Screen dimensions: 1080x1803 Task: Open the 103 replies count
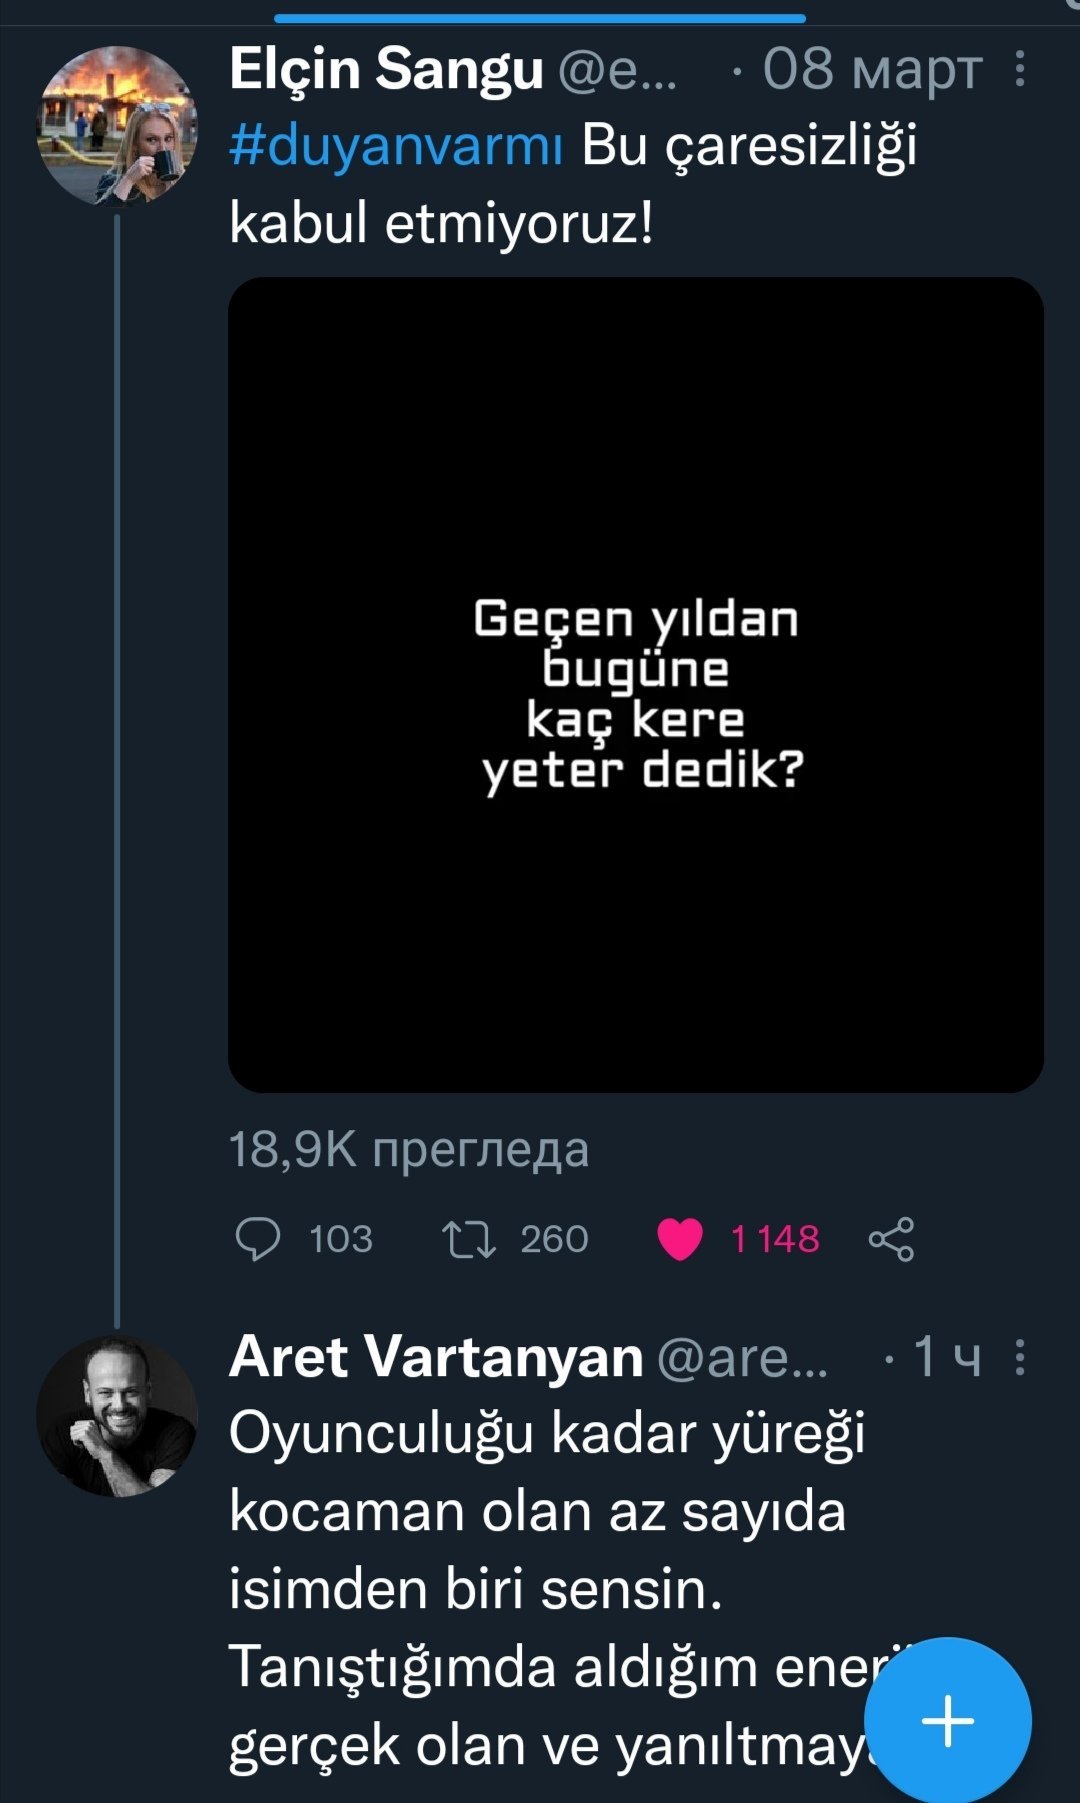[x=340, y=1239]
